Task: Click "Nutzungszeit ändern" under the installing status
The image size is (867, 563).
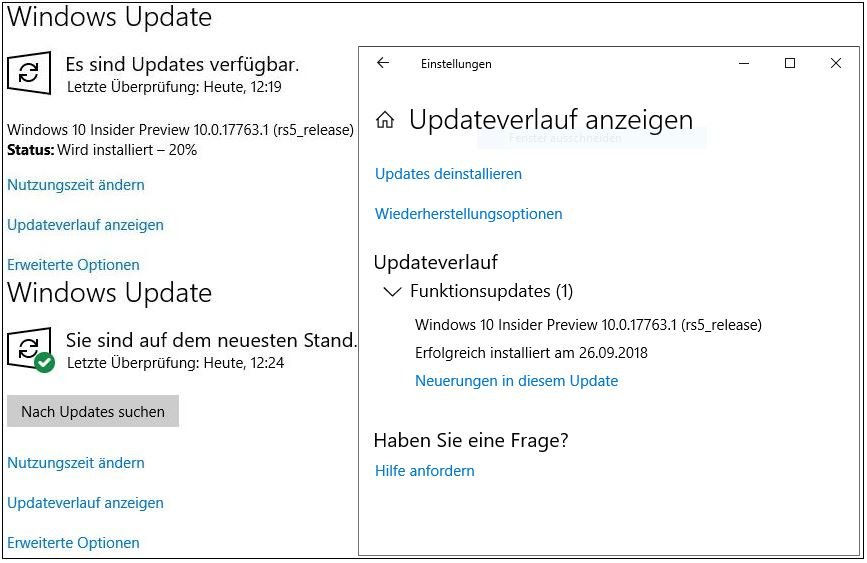Action: [x=76, y=185]
